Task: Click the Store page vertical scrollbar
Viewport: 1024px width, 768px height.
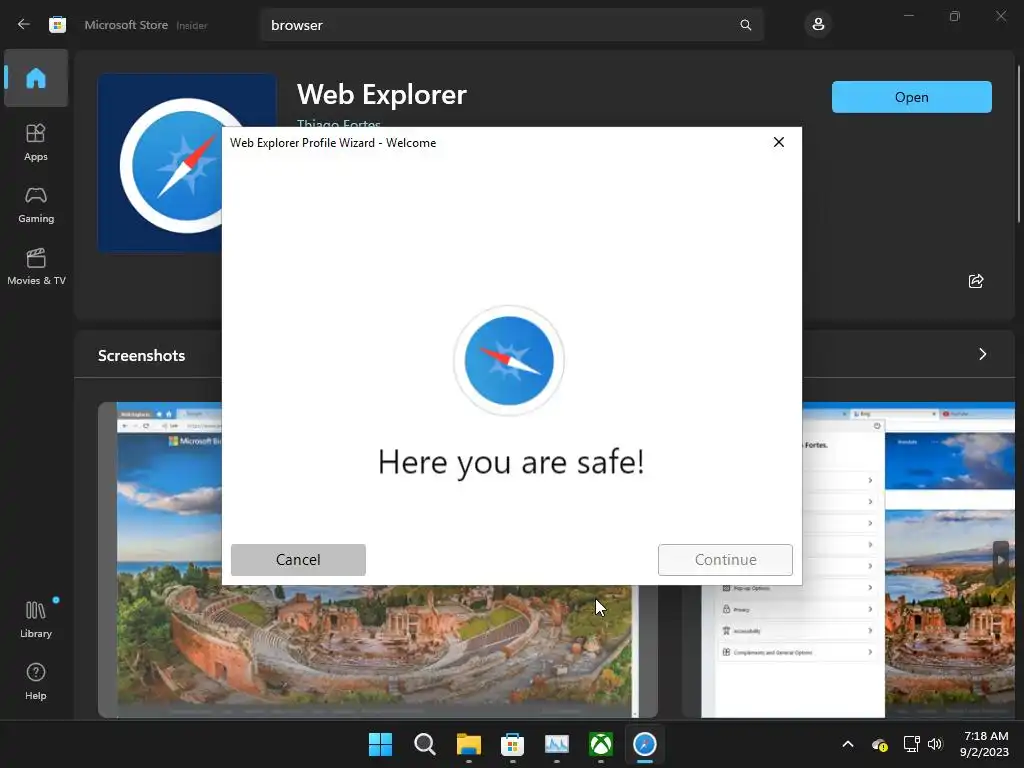Action: click(x=1019, y=144)
